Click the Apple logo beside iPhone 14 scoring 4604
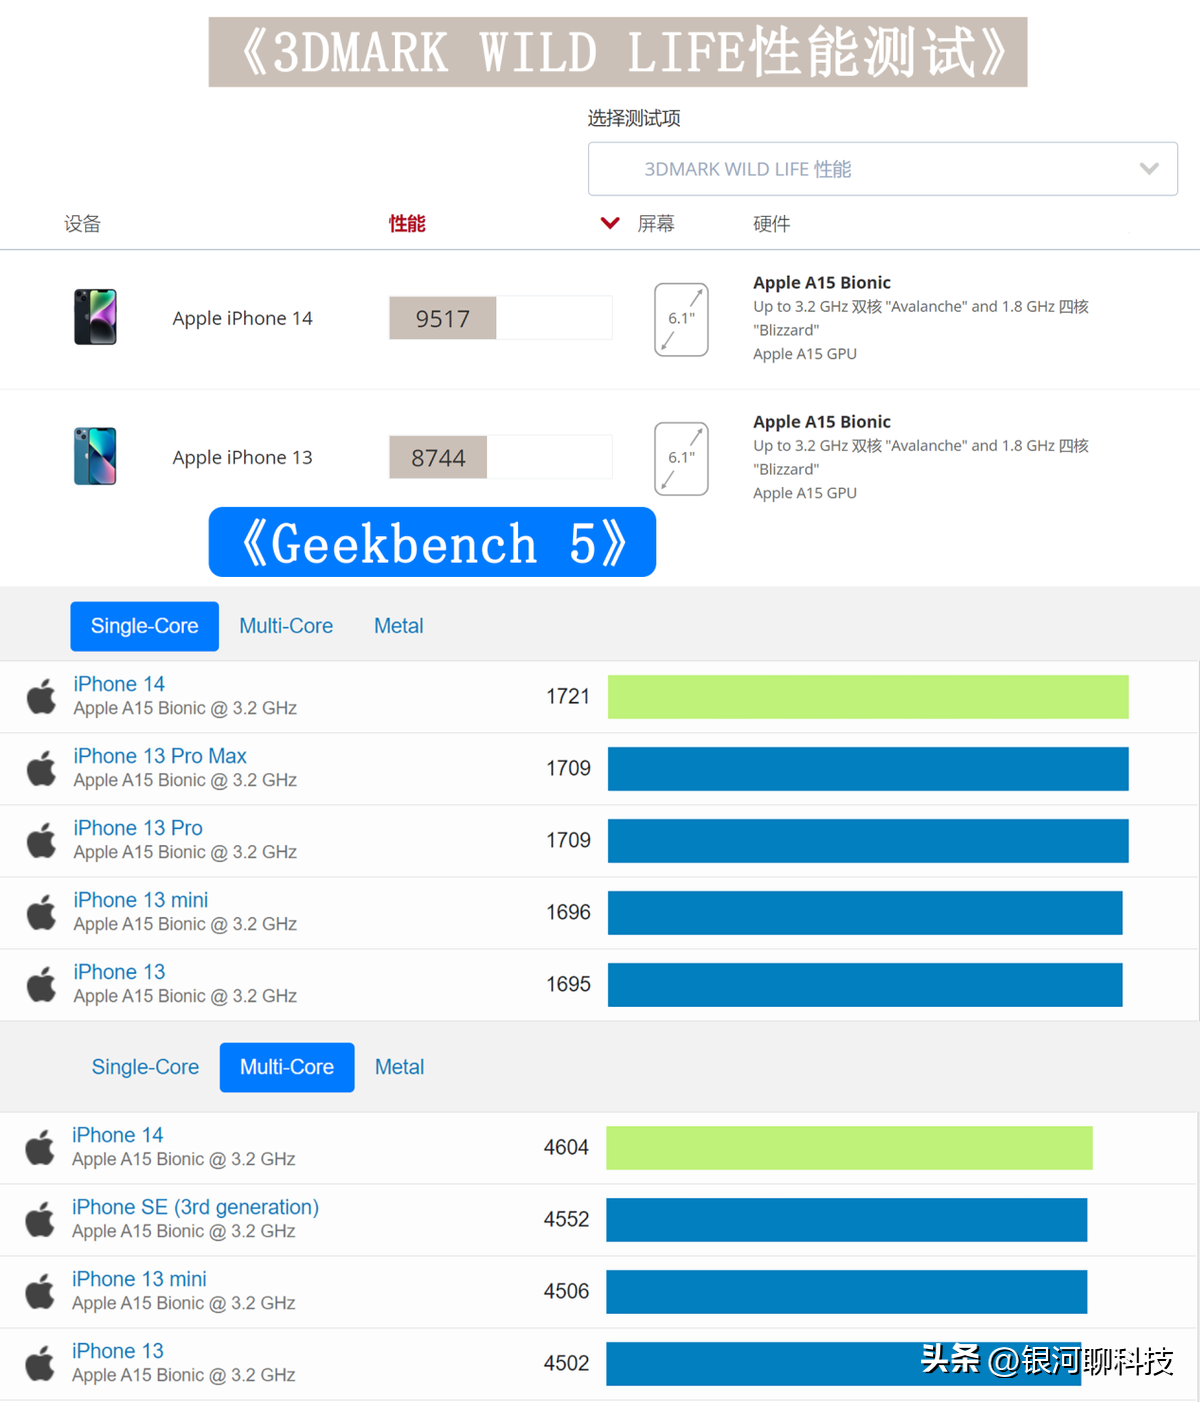Image resolution: width=1200 pixels, height=1402 pixels. pyautogui.click(x=40, y=1147)
